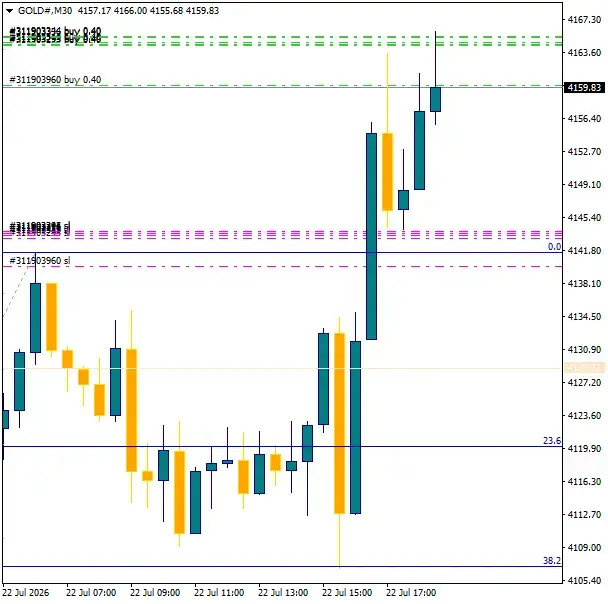Click the Fibonacci 38.2 level label

coord(552,561)
